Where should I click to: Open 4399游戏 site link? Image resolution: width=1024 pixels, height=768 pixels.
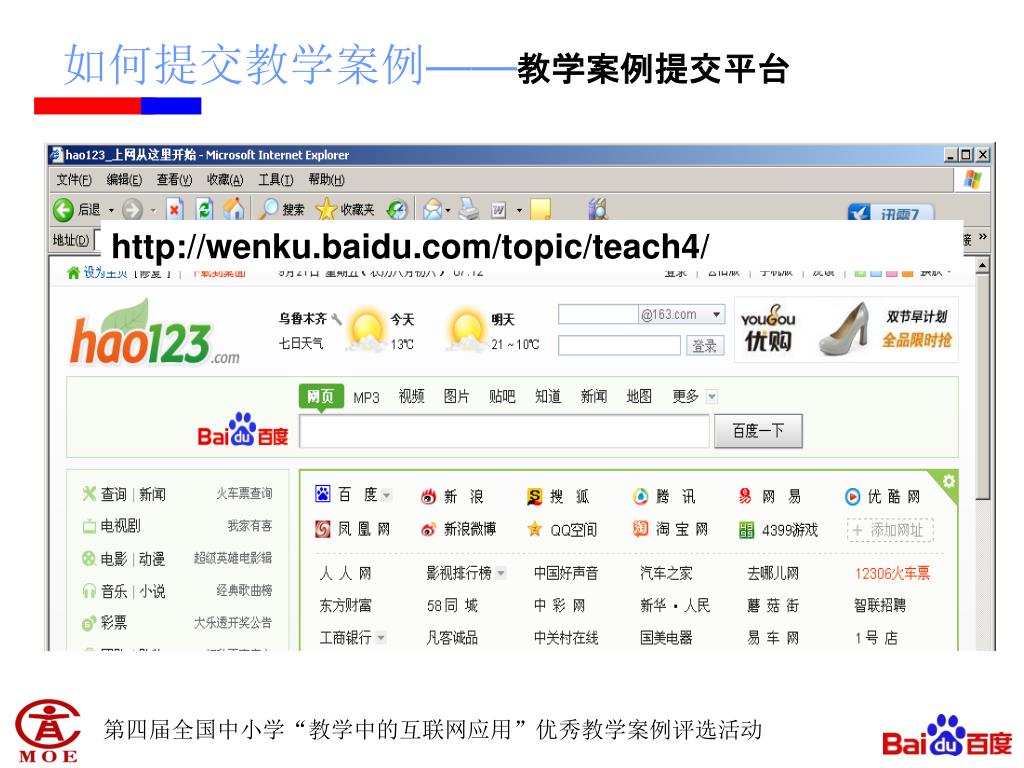point(778,530)
